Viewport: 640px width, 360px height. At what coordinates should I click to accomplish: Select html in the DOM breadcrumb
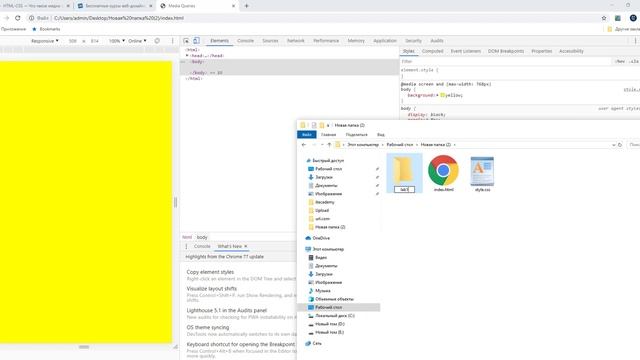(187, 237)
